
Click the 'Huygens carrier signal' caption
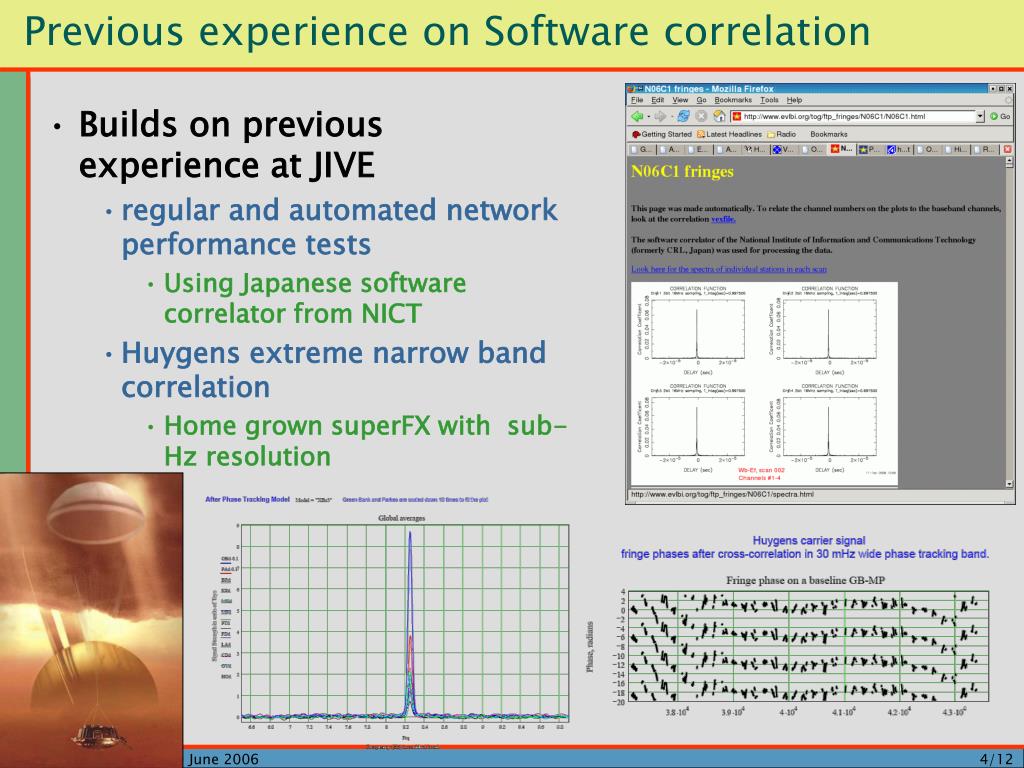808,541
